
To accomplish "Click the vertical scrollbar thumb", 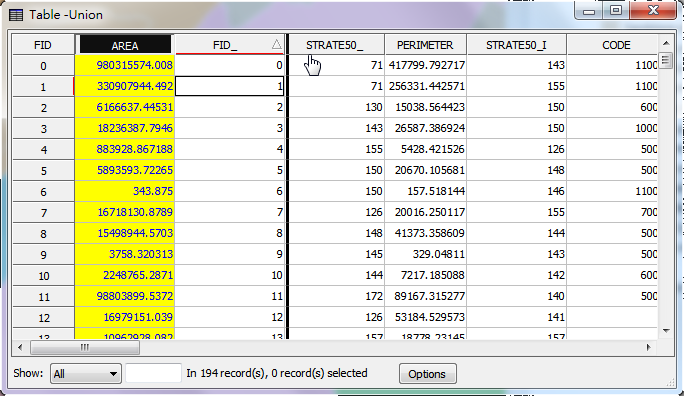I will (x=666, y=60).
